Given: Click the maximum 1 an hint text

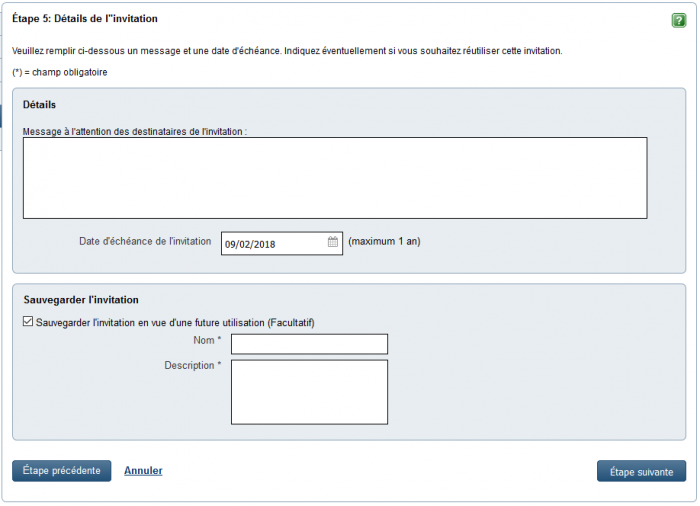Looking at the screenshot, I should 384,242.
